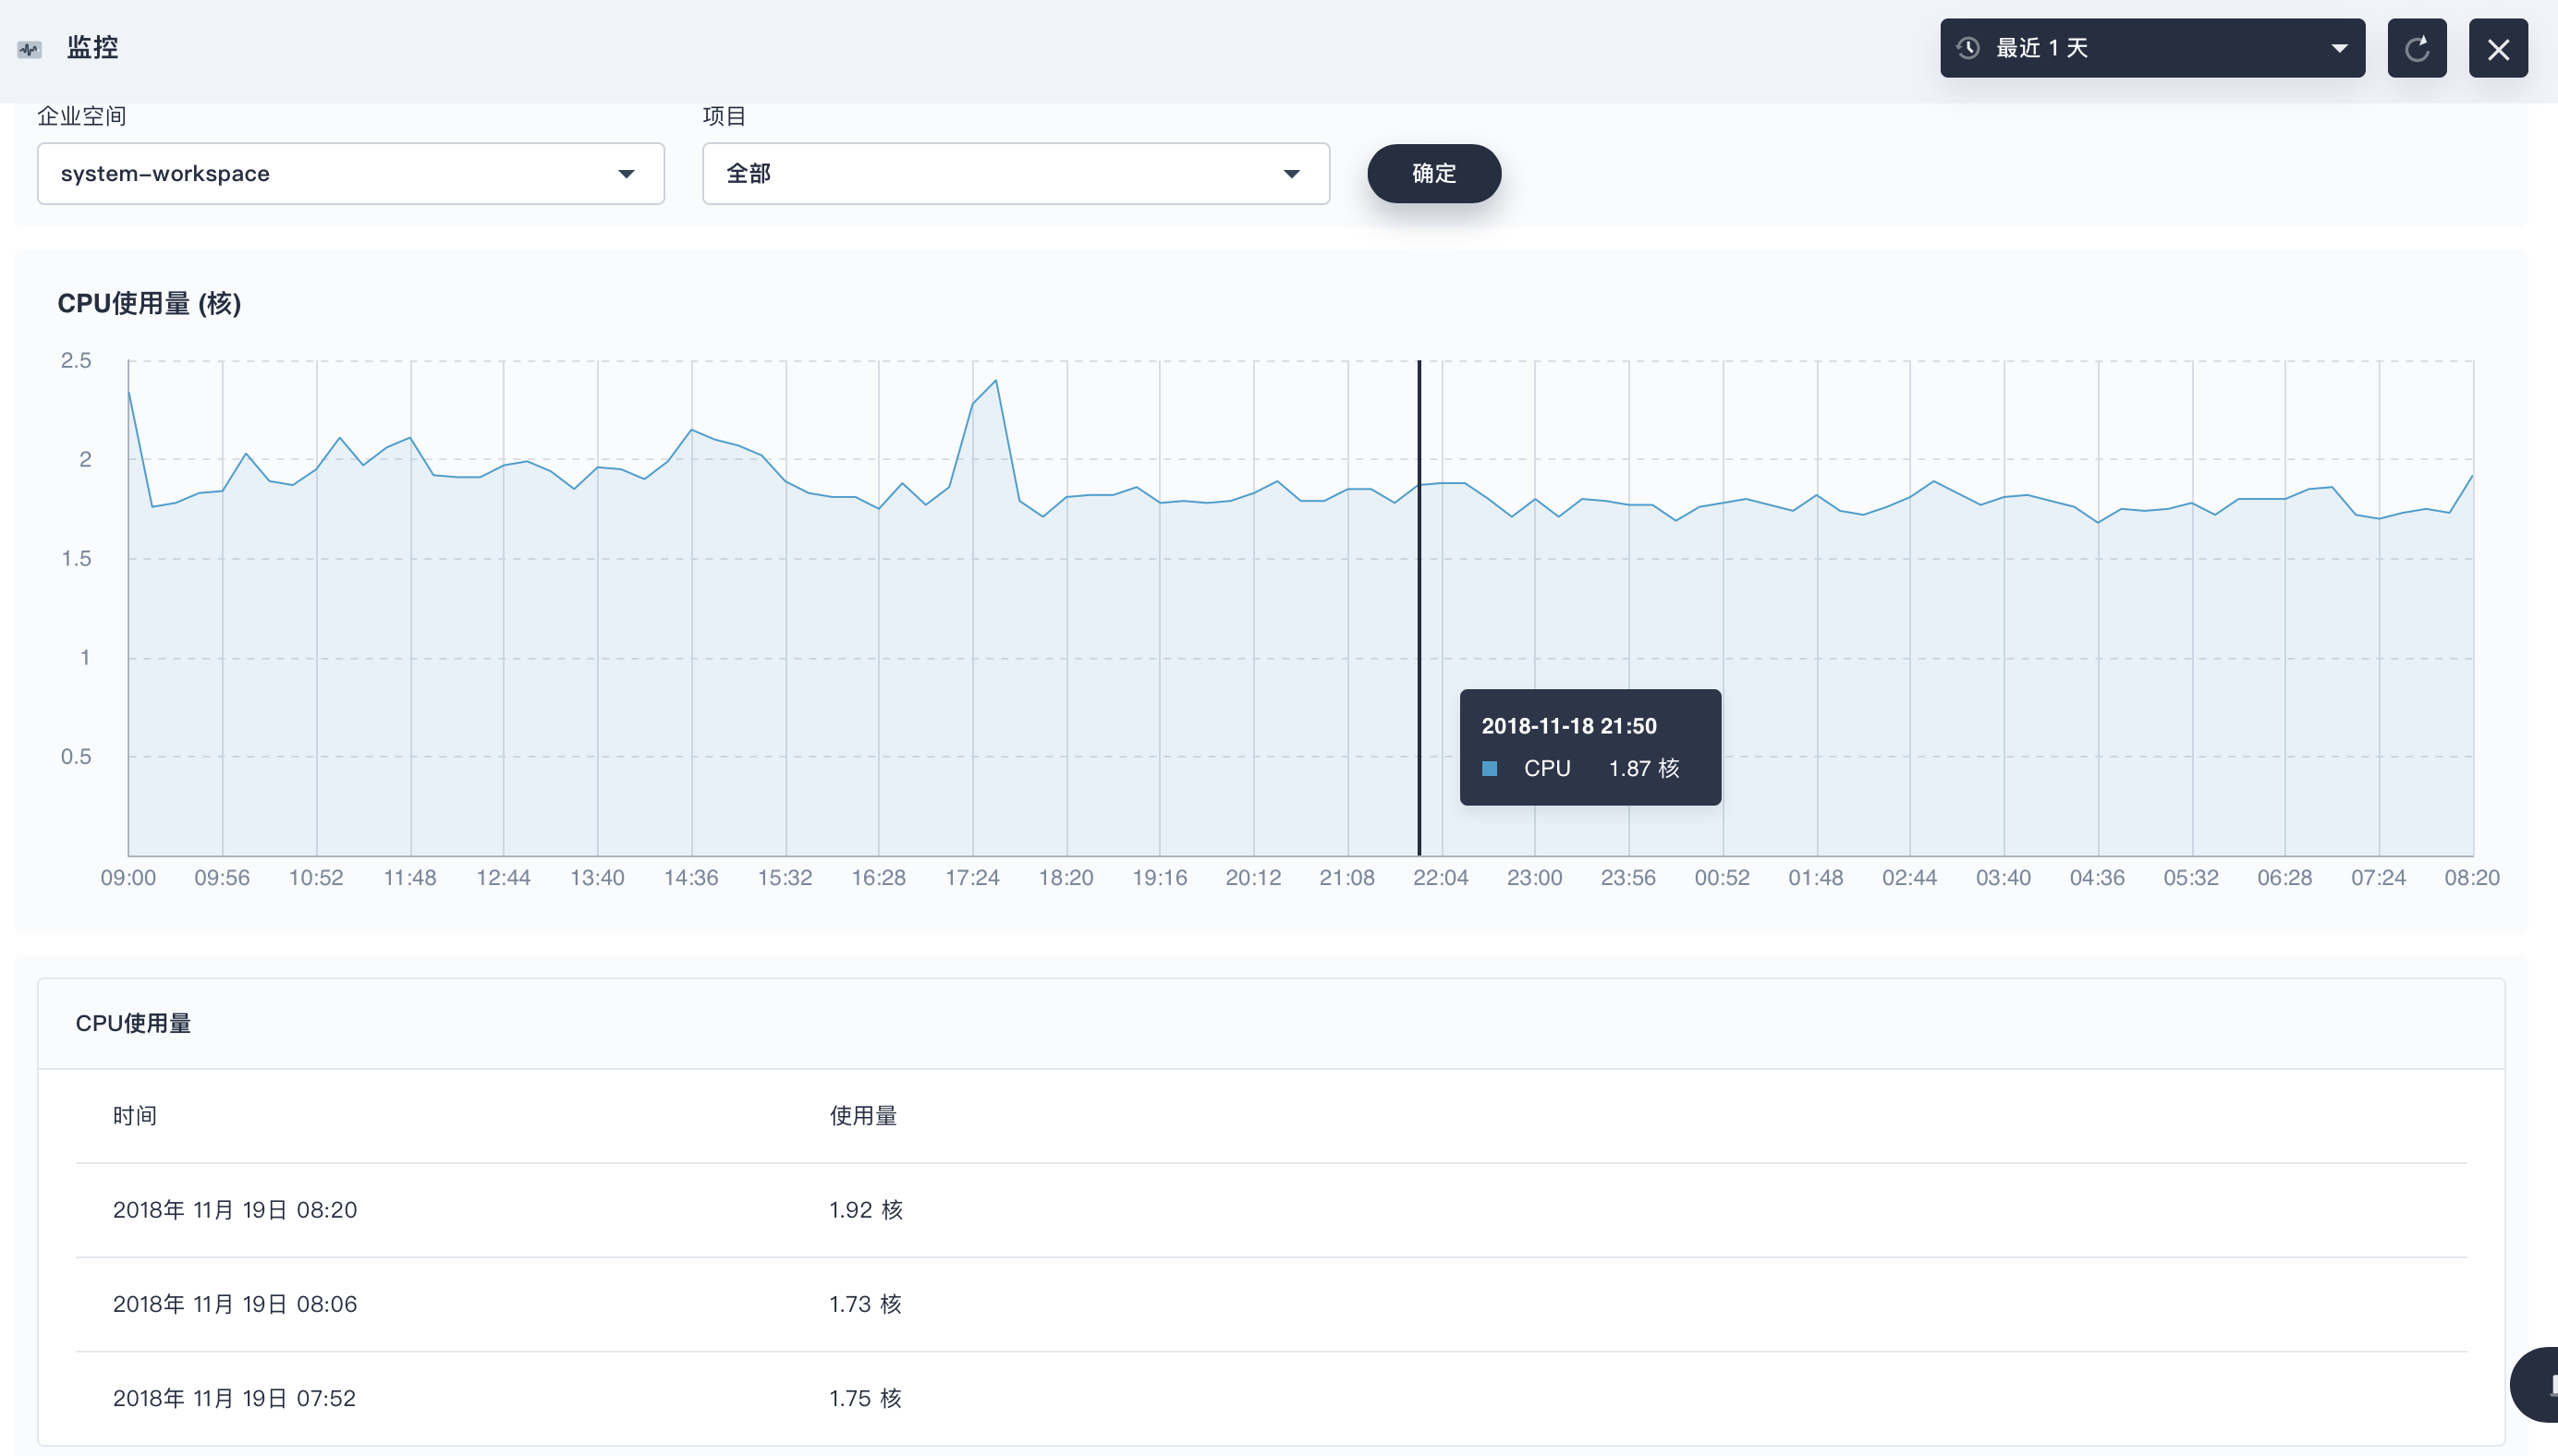The height and width of the screenshot is (1456, 2558).
Task: Click the row 2018年 11月 19日 08:06
Action: coord(1271,1304)
